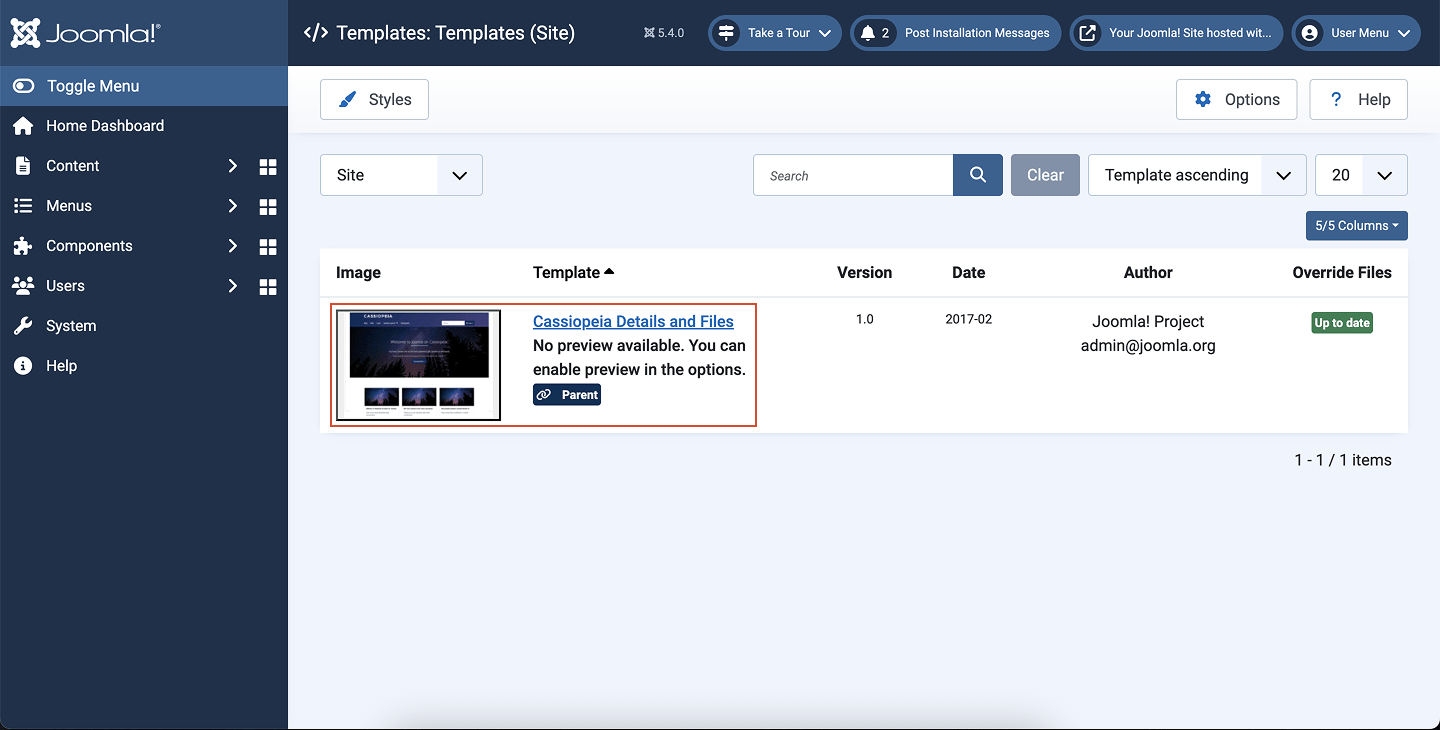1440x730 pixels.
Task: Open template Options
Action: [1236, 100]
